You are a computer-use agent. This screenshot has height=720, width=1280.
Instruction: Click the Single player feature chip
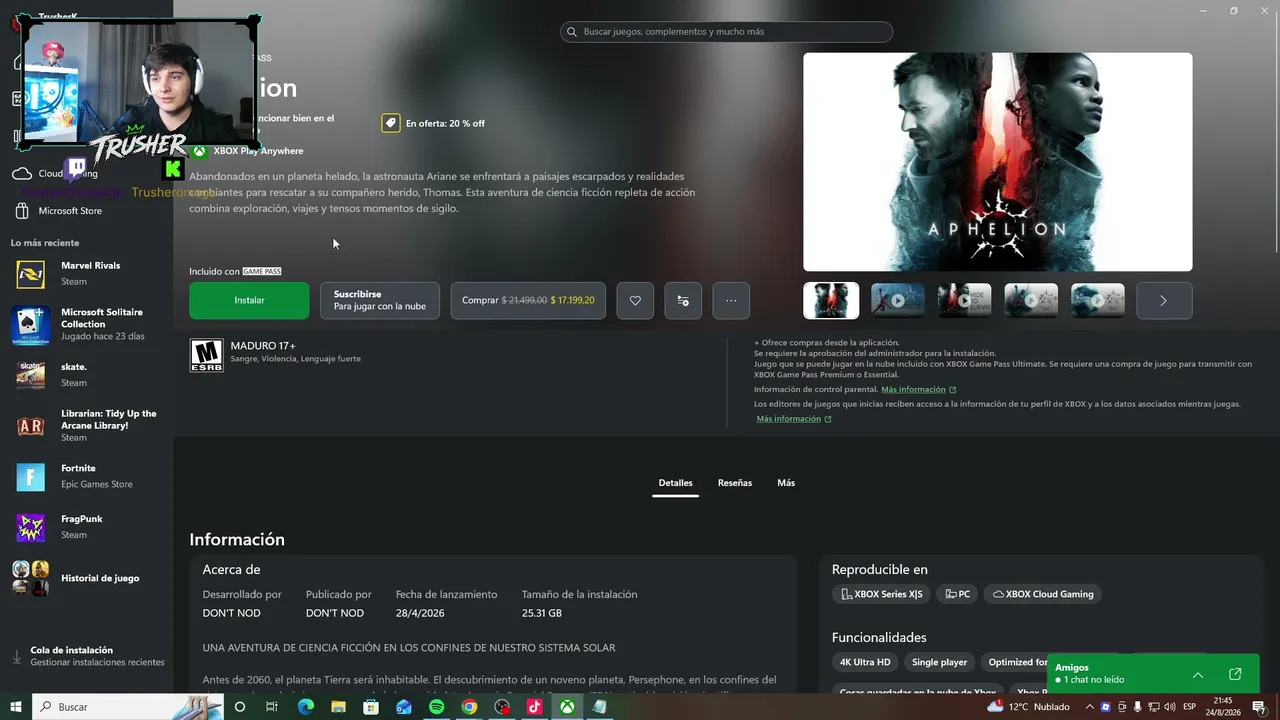(x=939, y=662)
